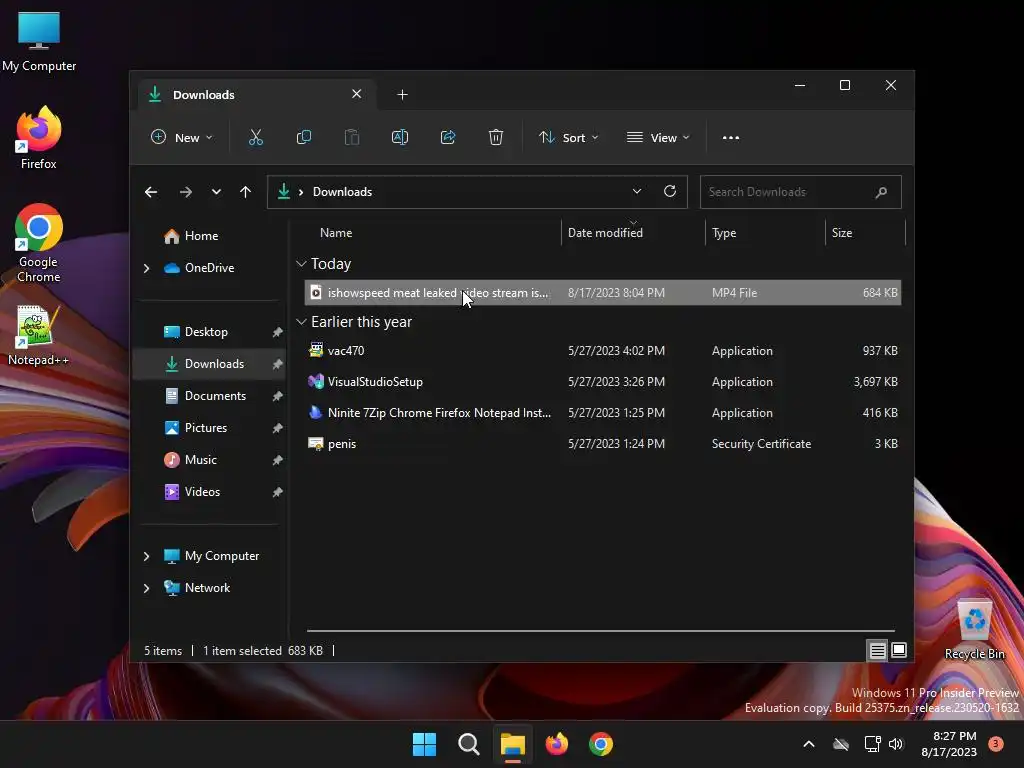
Task: Open the clock and date in taskbar
Action: coord(949,744)
